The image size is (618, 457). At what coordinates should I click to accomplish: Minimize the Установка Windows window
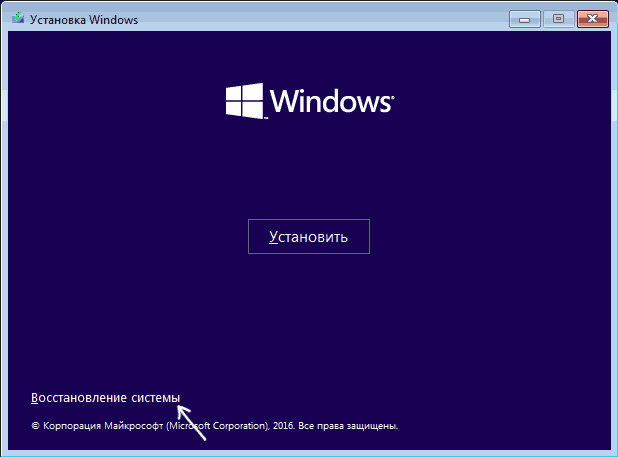point(525,19)
